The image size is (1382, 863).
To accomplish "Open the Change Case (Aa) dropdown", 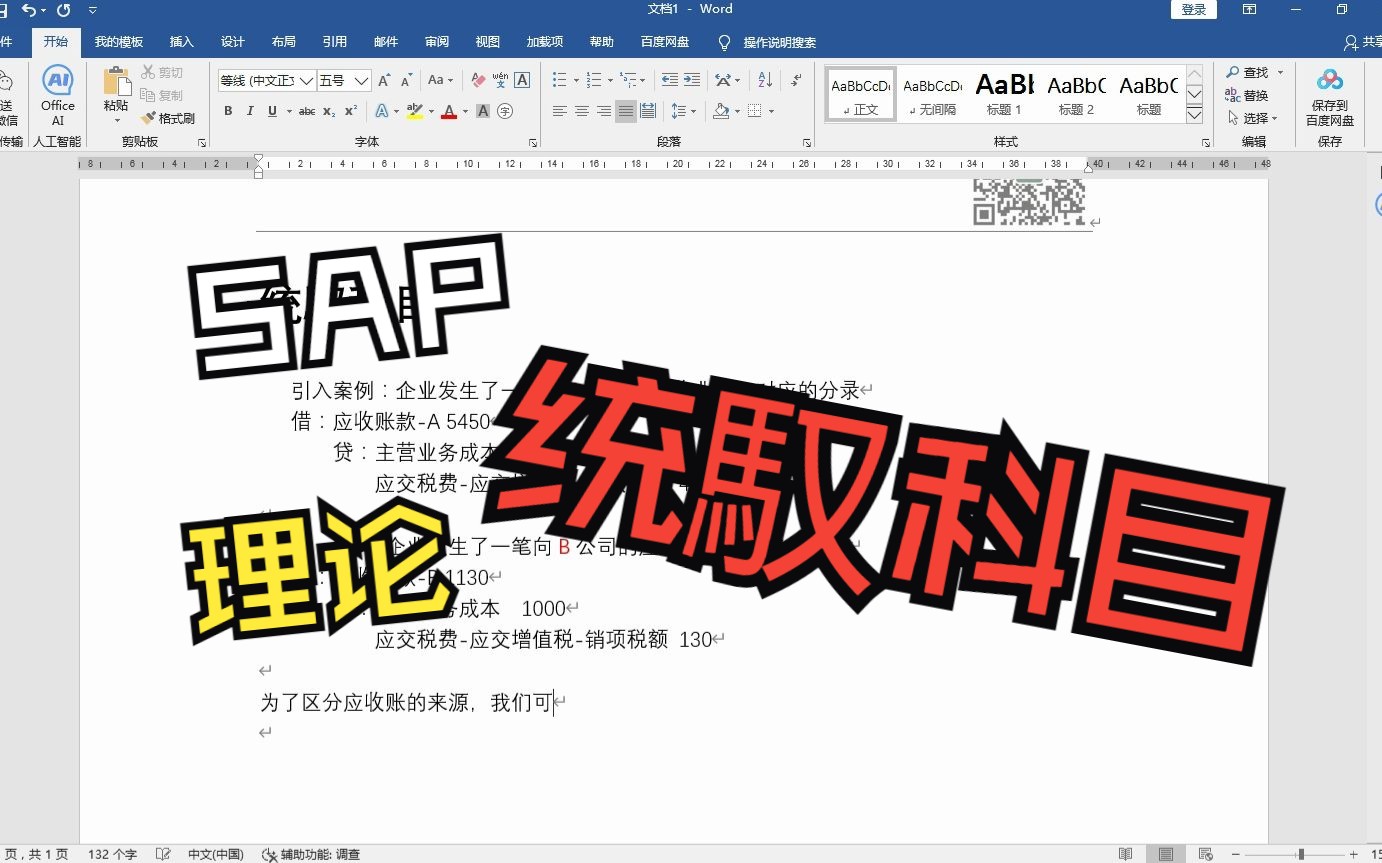I will tap(440, 80).
